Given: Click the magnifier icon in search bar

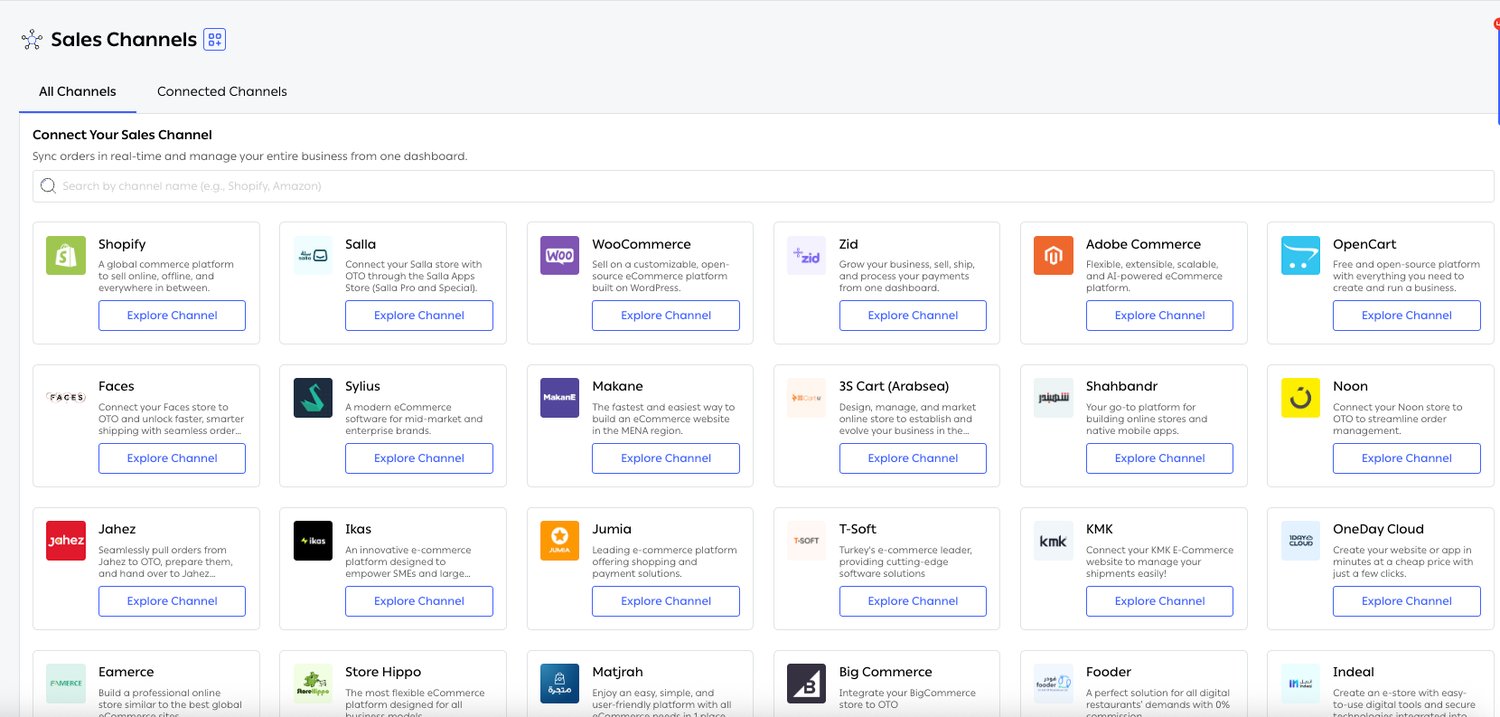Looking at the screenshot, I should pos(48,186).
